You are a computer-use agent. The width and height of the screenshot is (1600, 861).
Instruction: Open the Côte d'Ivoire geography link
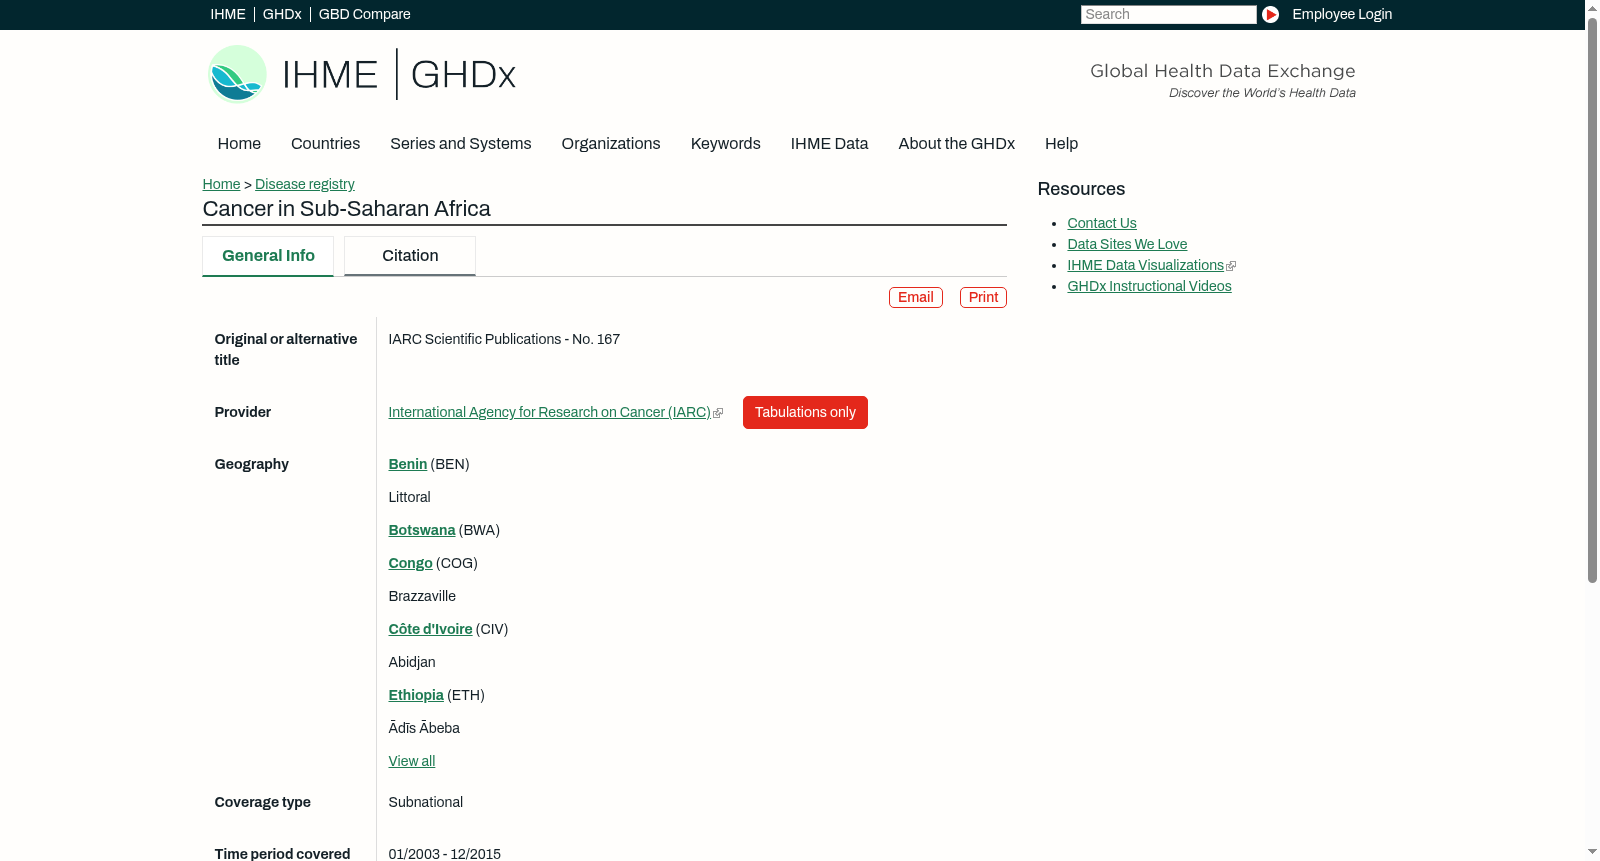(430, 629)
